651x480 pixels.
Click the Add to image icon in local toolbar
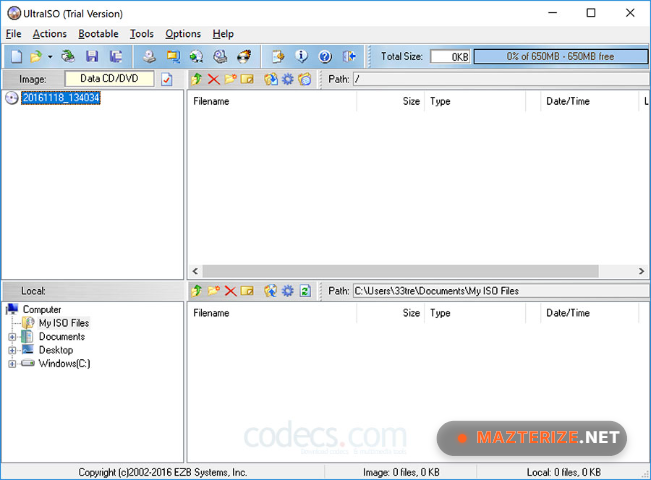271,291
